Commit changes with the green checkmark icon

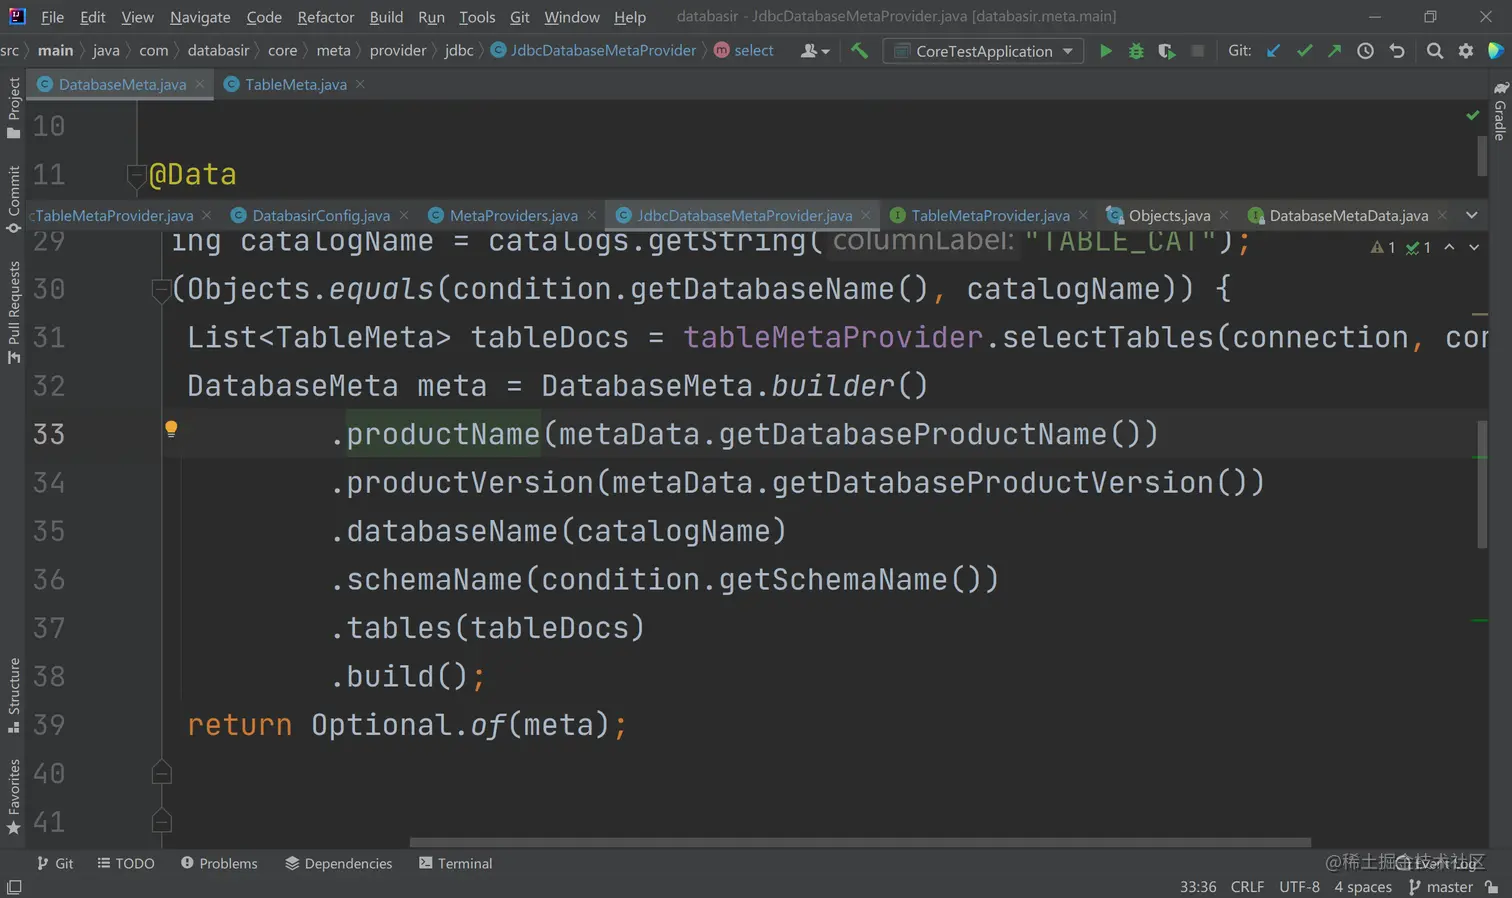tap(1304, 51)
